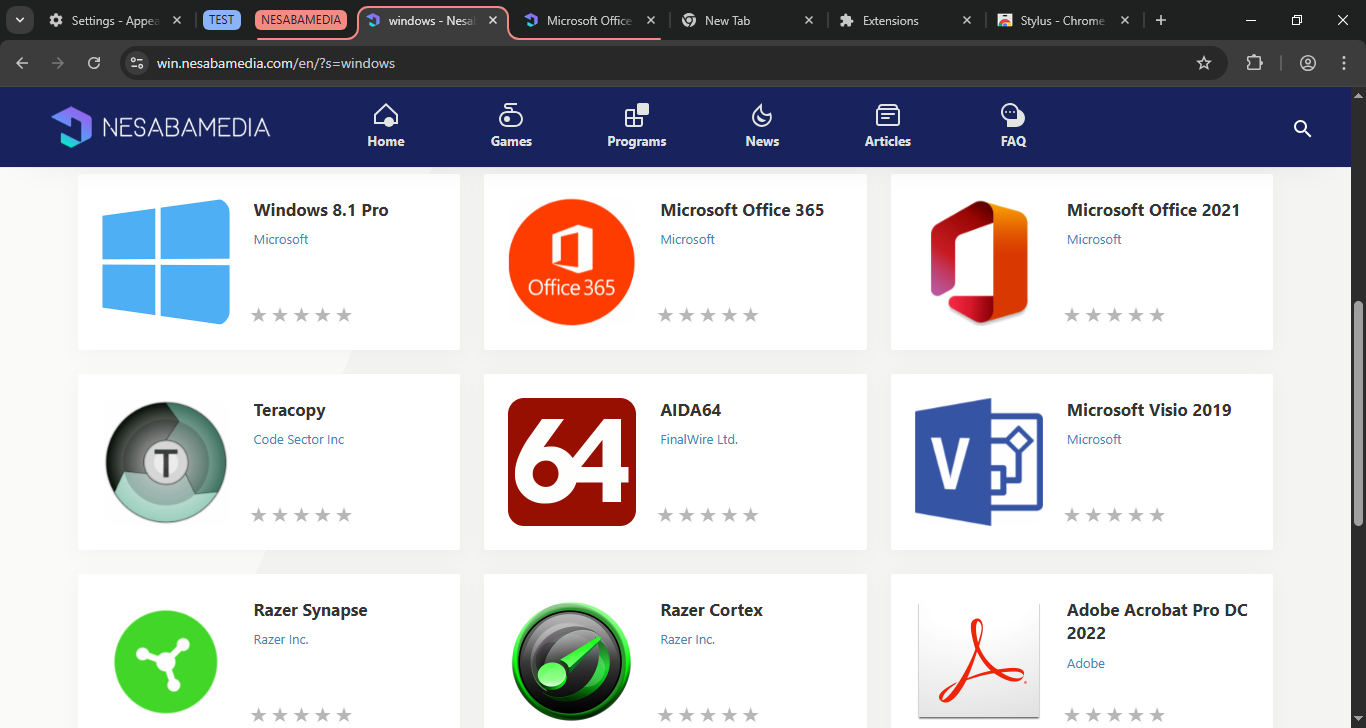Click the address bar URL field
Viewport: 1366px width, 728px height.
(x=660, y=63)
